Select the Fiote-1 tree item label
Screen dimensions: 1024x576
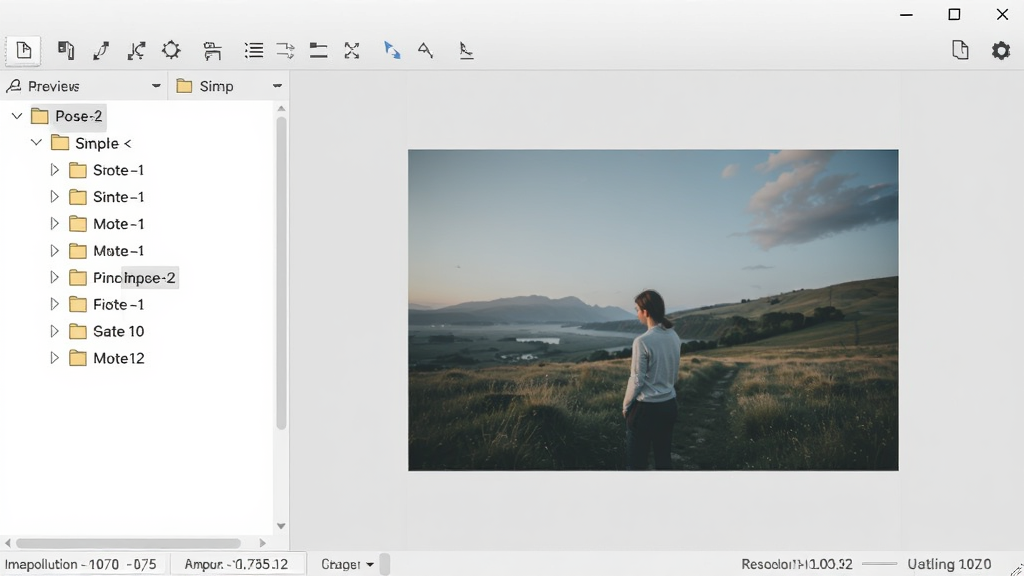118,304
